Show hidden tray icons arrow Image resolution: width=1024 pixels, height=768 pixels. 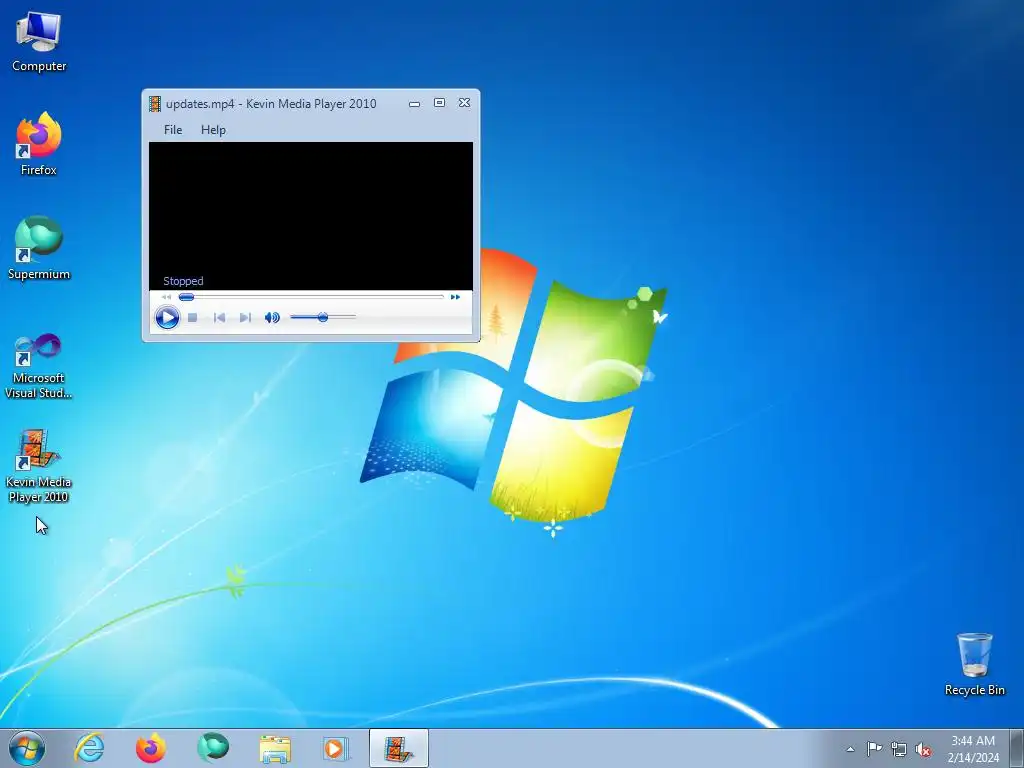[850, 749]
